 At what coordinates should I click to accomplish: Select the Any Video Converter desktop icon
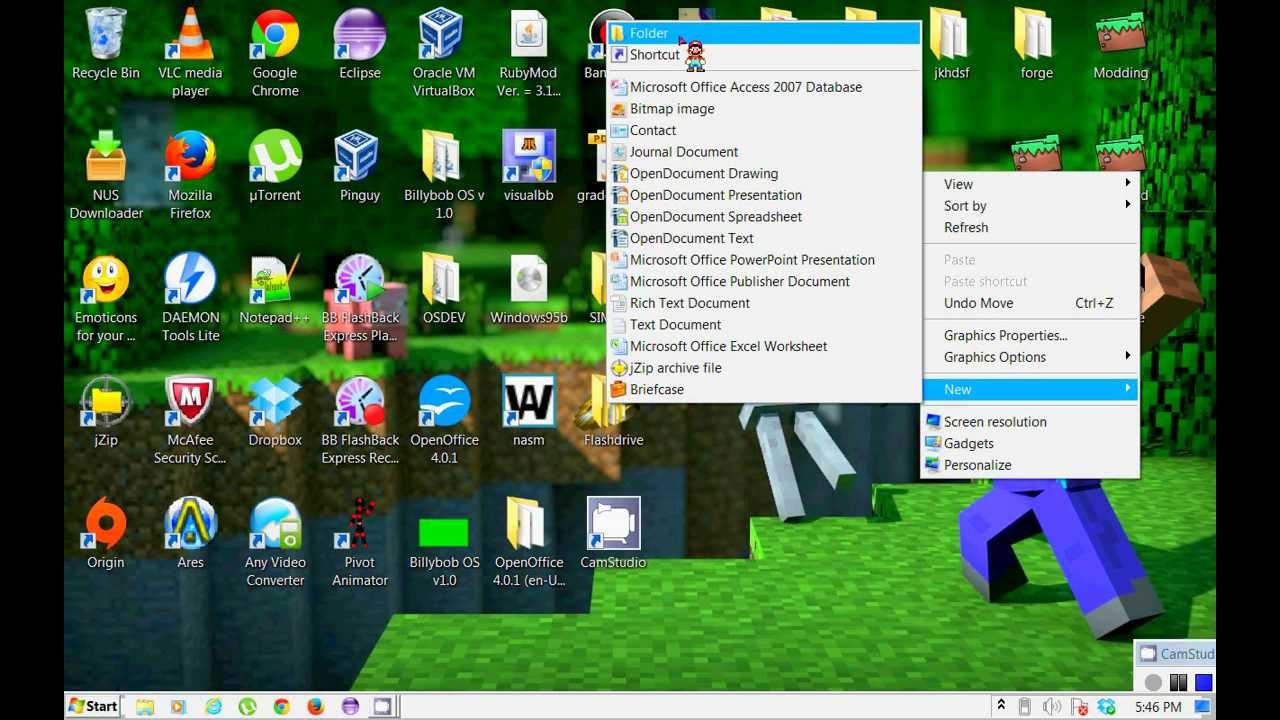275,543
